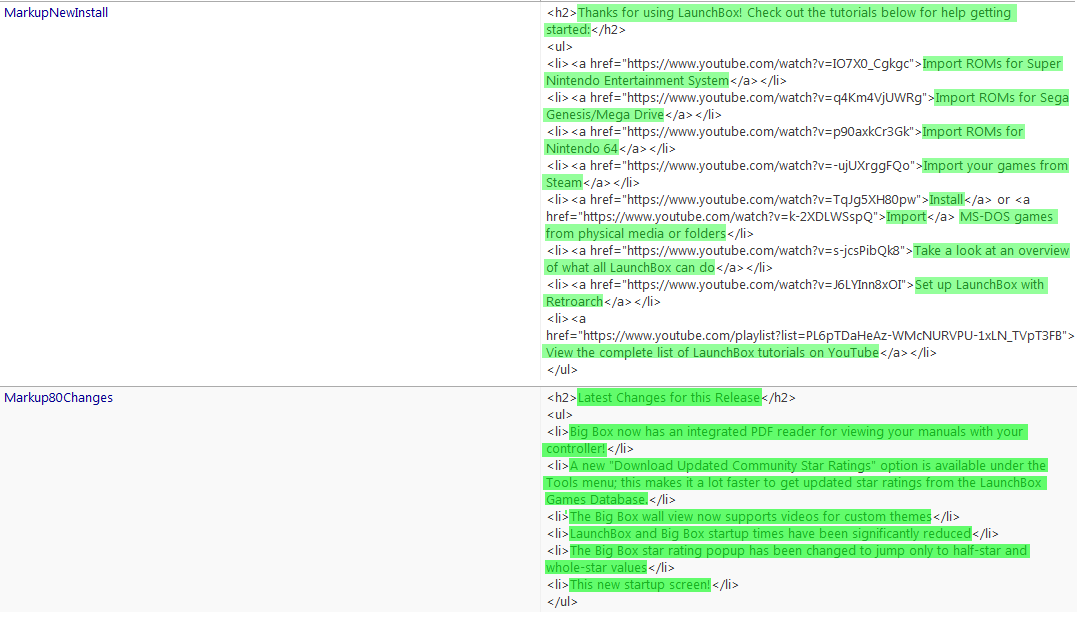The height and width of the screenshot is (619, 1079).
Task: Click the highlighted word 'Install'
Action: pos(946,199)
